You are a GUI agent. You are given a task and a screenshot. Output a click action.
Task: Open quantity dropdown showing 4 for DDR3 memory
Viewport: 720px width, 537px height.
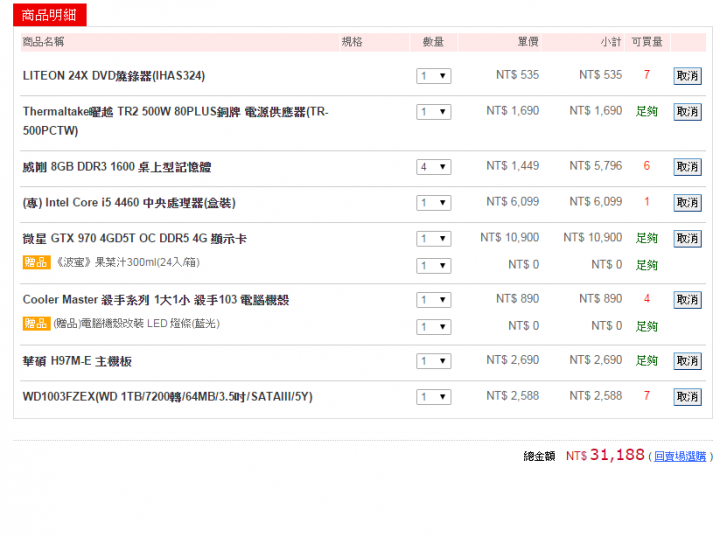(x=433, y=167)
